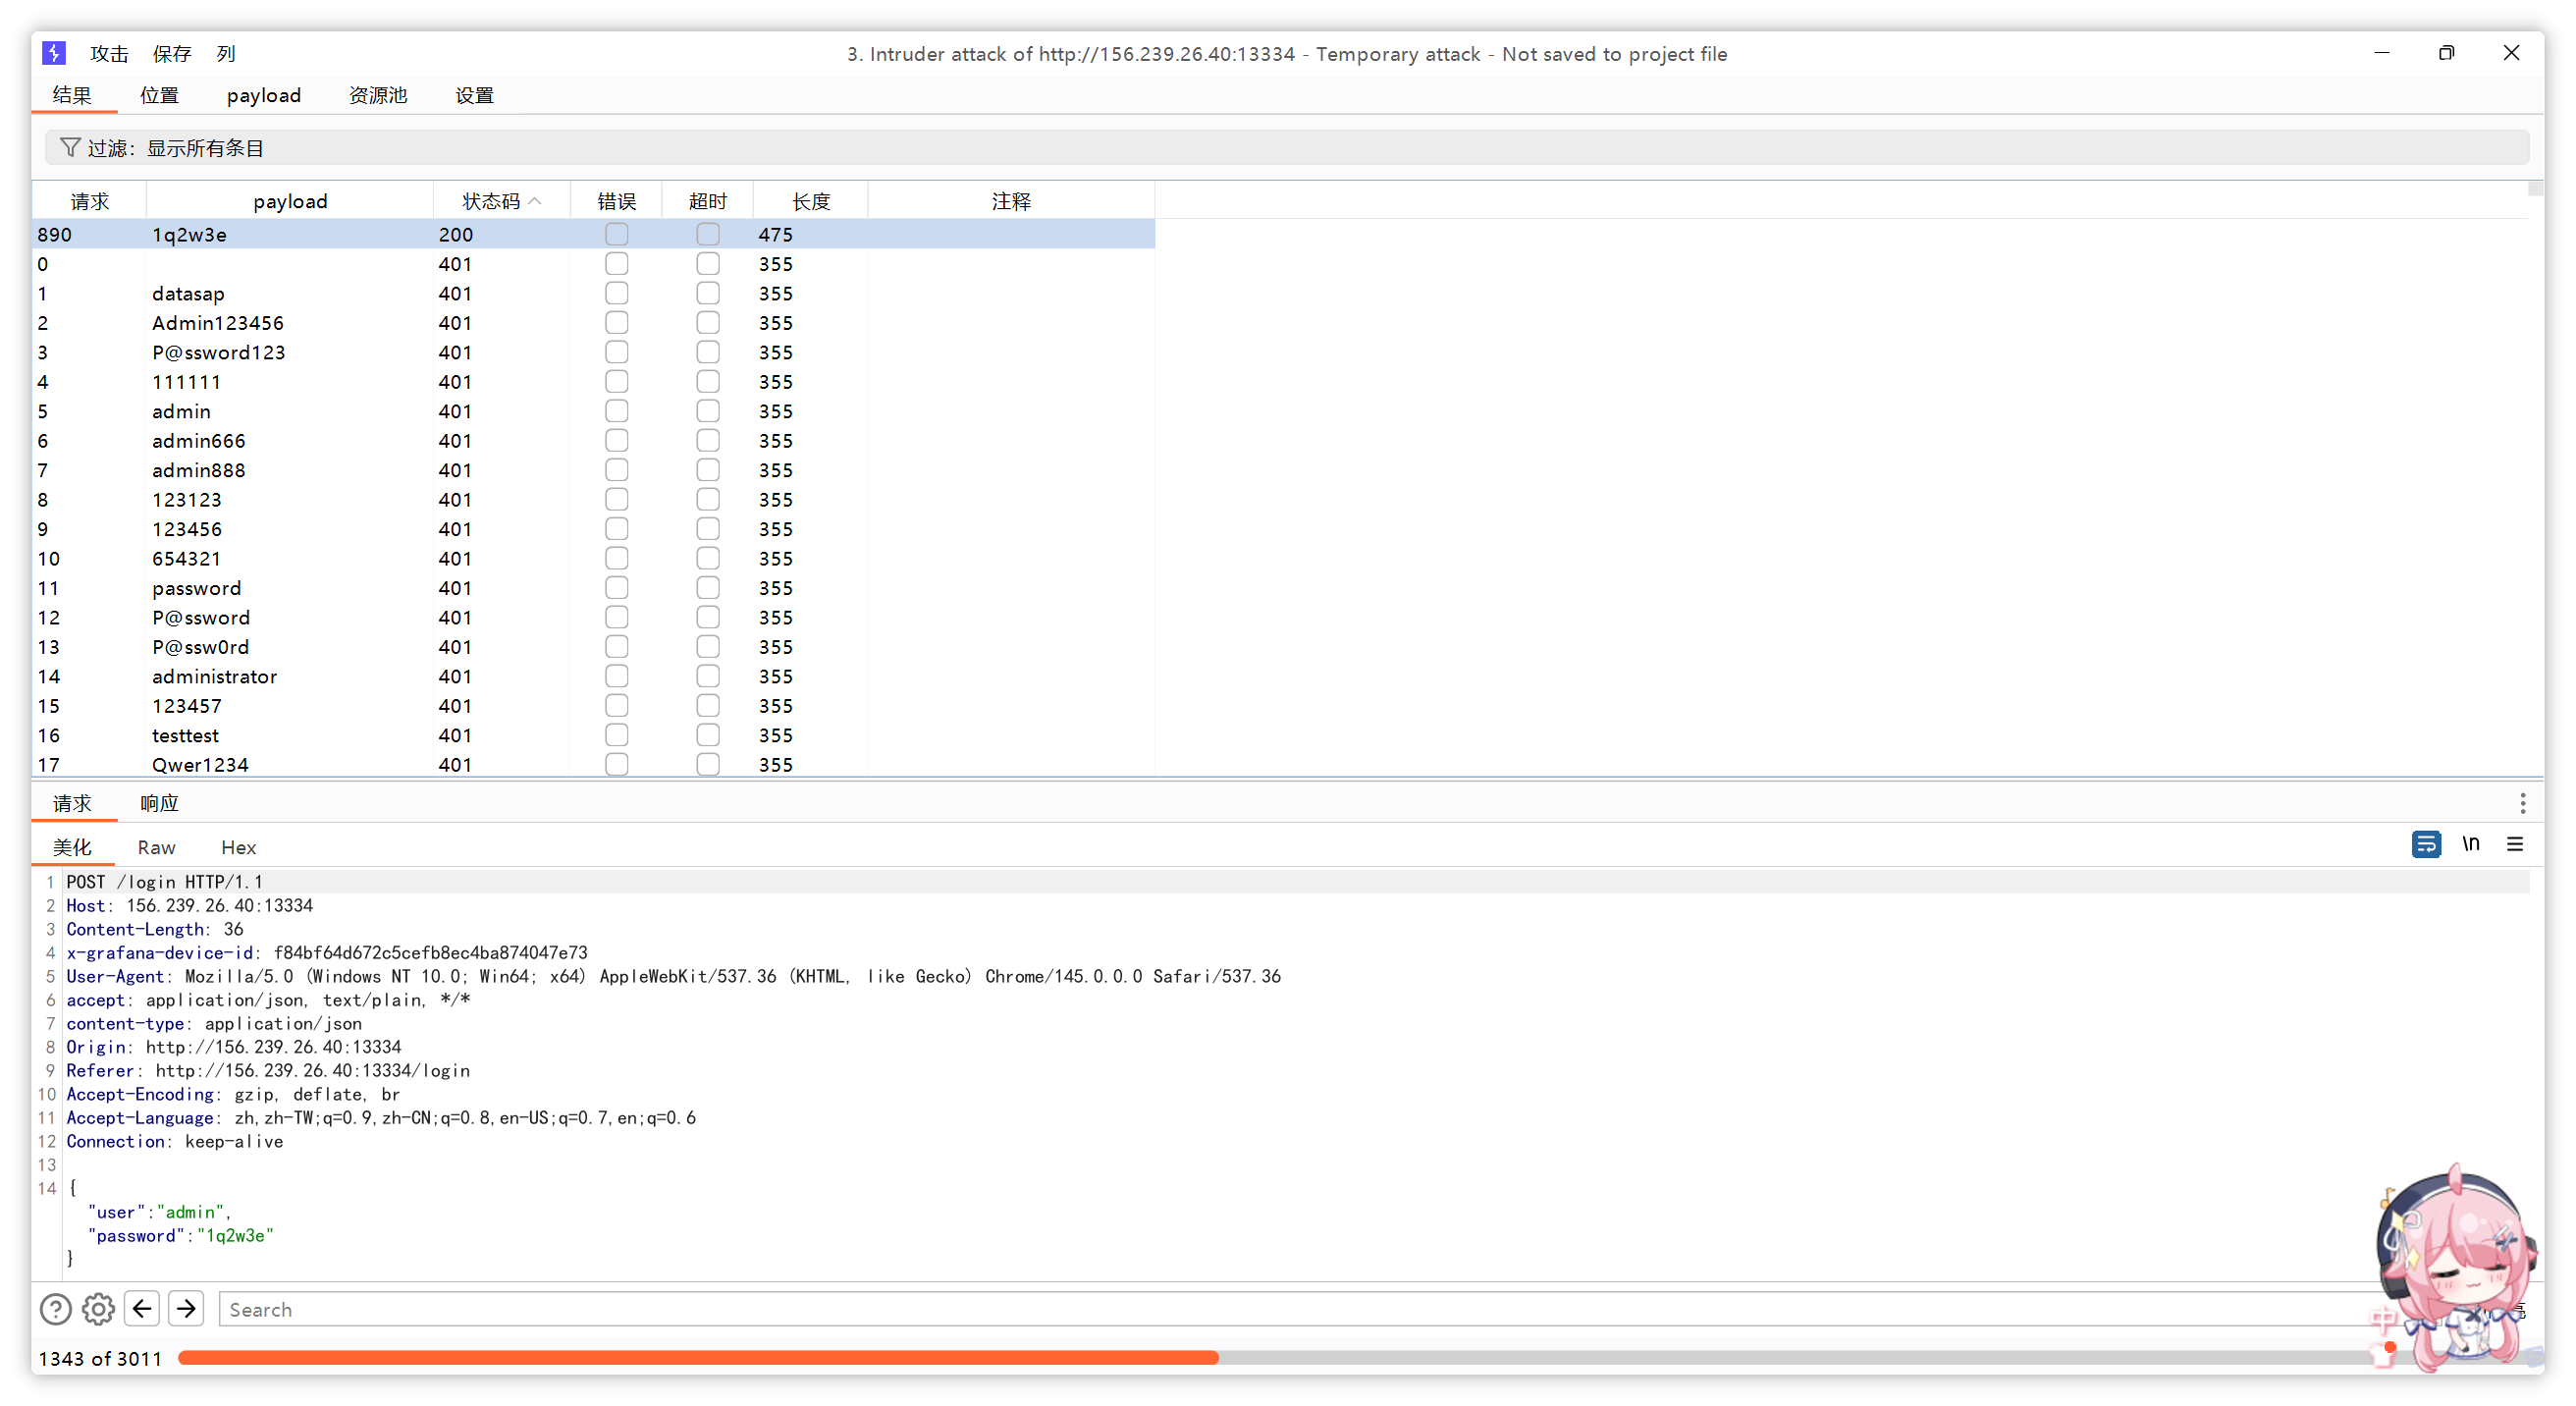Select the Raw view button

coord(156,847)
